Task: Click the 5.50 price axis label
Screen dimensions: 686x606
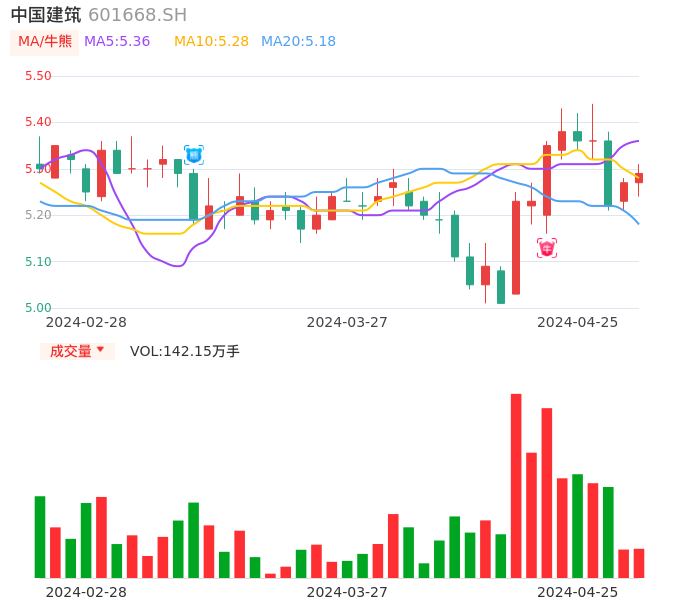Action: coord(38,76)
